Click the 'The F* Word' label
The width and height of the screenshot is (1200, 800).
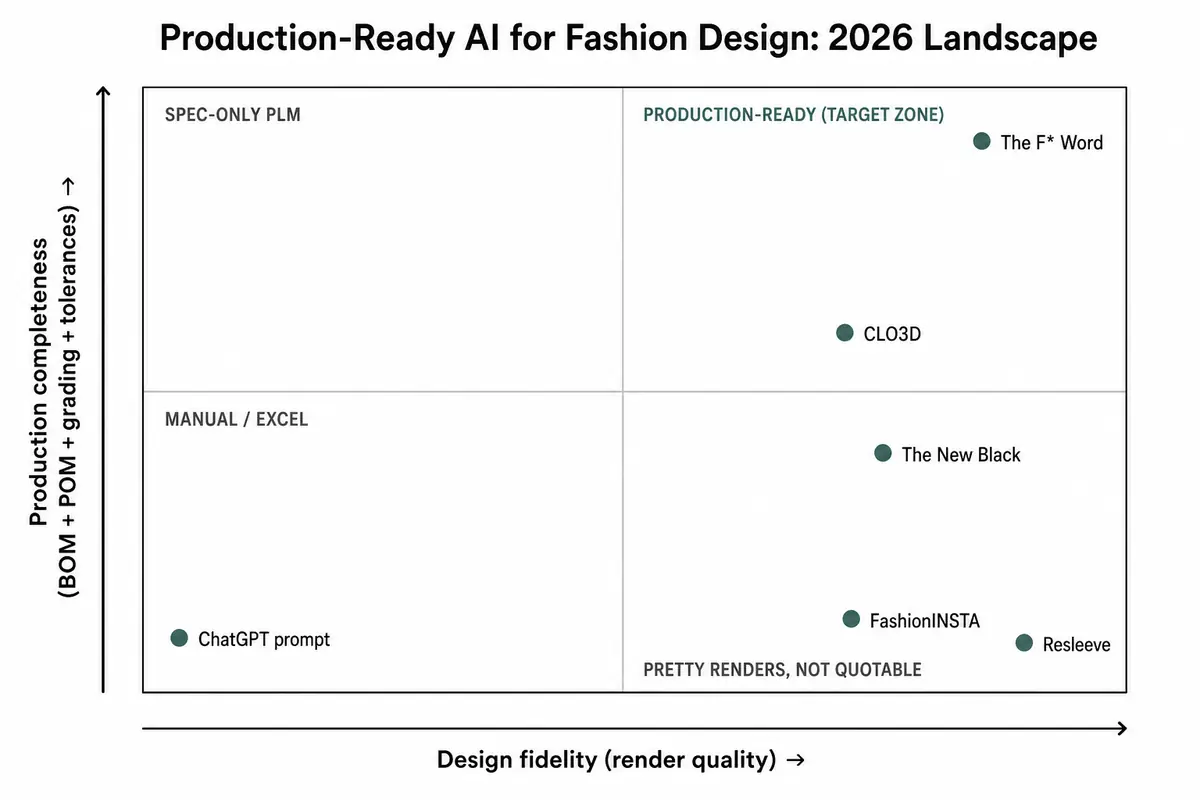pos(1052,143)
